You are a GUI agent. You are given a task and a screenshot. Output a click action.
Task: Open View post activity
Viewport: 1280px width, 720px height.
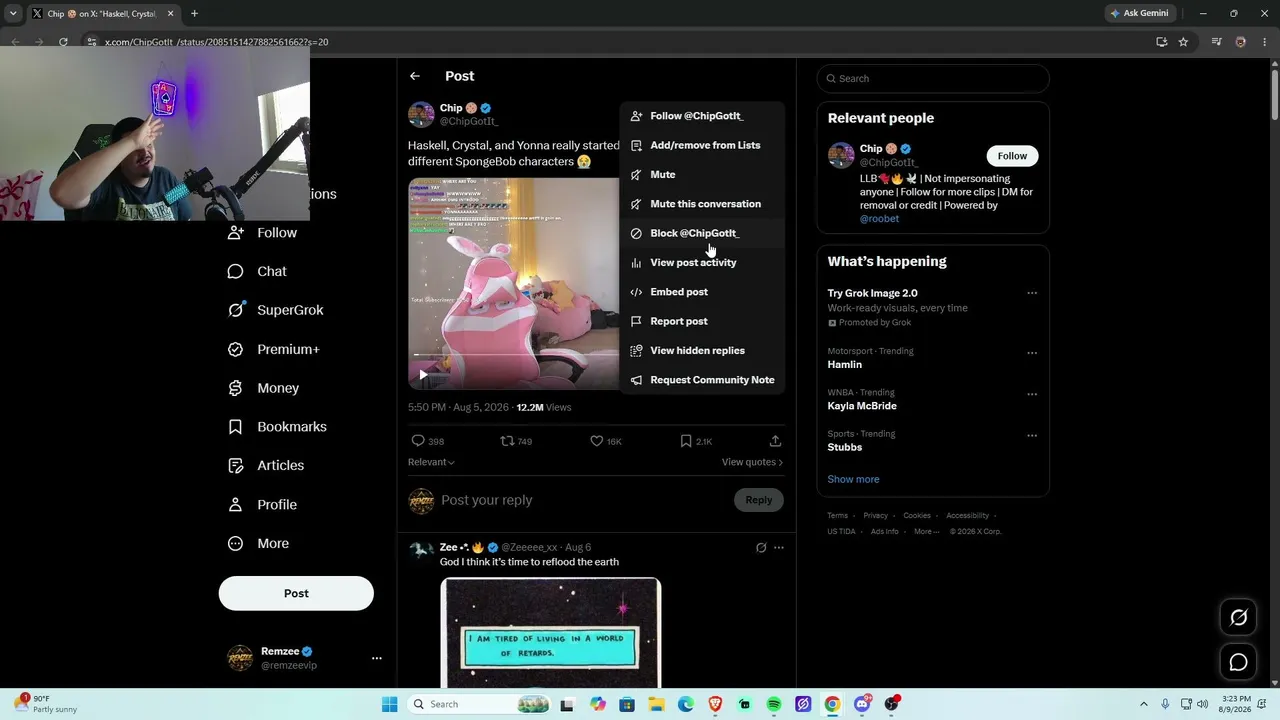pos(702,263)
